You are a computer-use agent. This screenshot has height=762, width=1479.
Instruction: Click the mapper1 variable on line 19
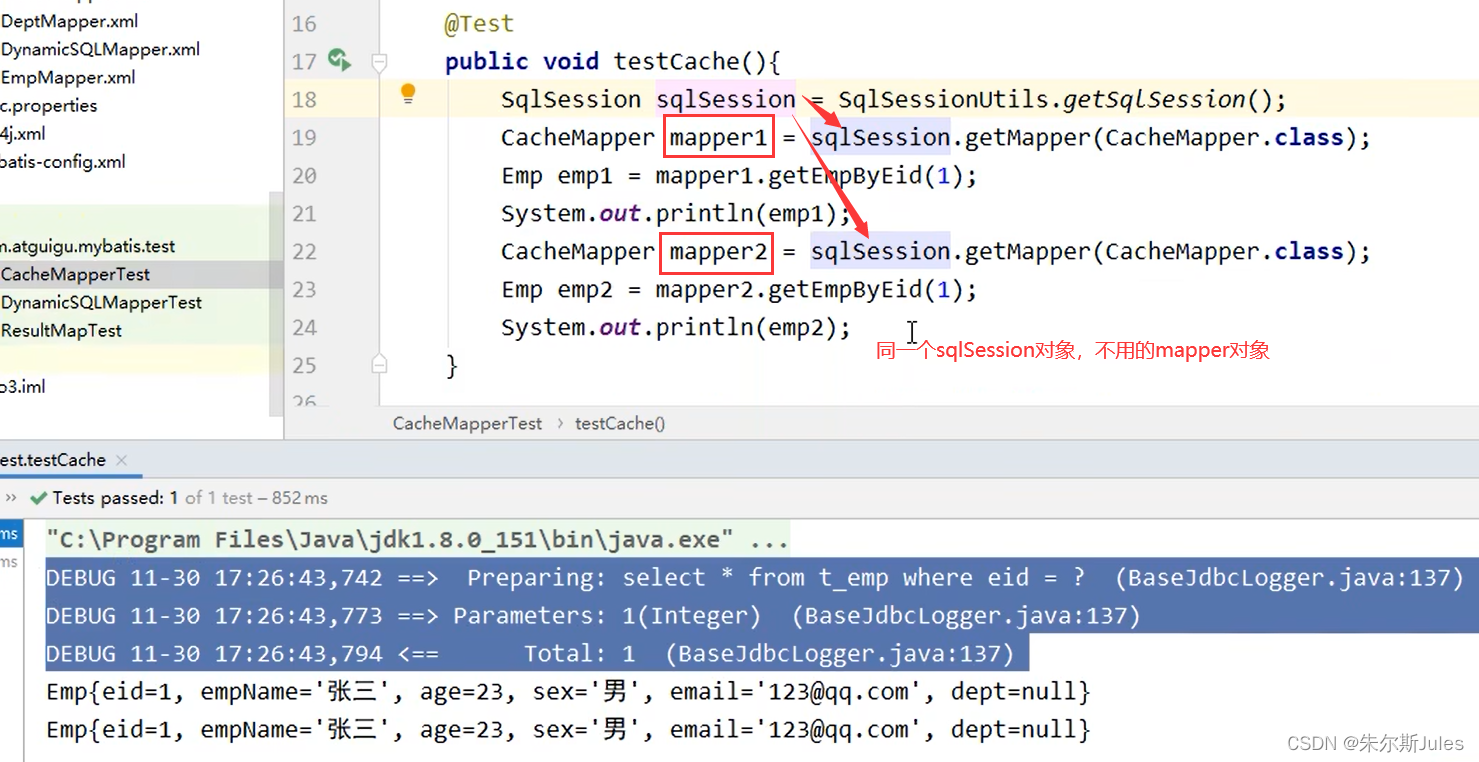[718, 137]
